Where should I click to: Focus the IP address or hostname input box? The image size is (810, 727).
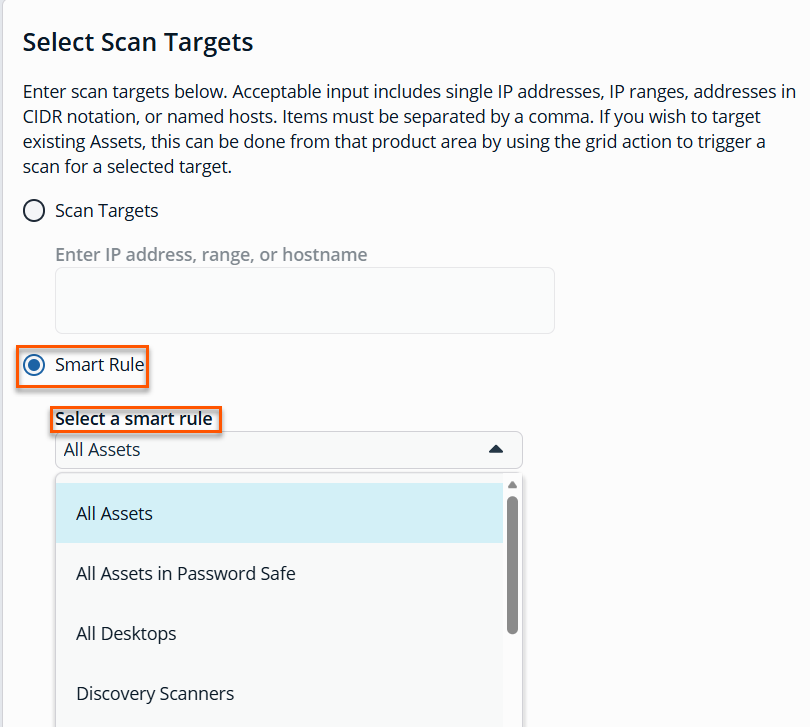coord(304,300)
